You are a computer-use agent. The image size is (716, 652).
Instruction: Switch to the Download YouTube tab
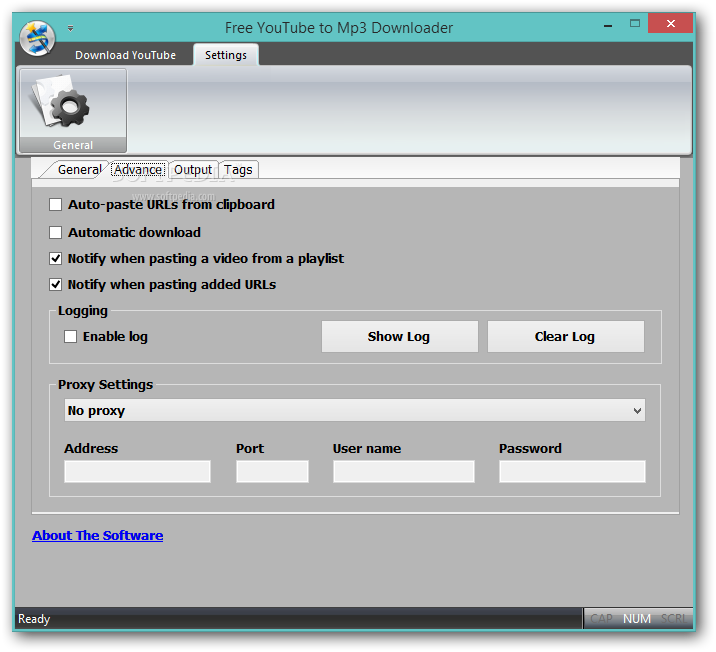(x=125, y=55)
